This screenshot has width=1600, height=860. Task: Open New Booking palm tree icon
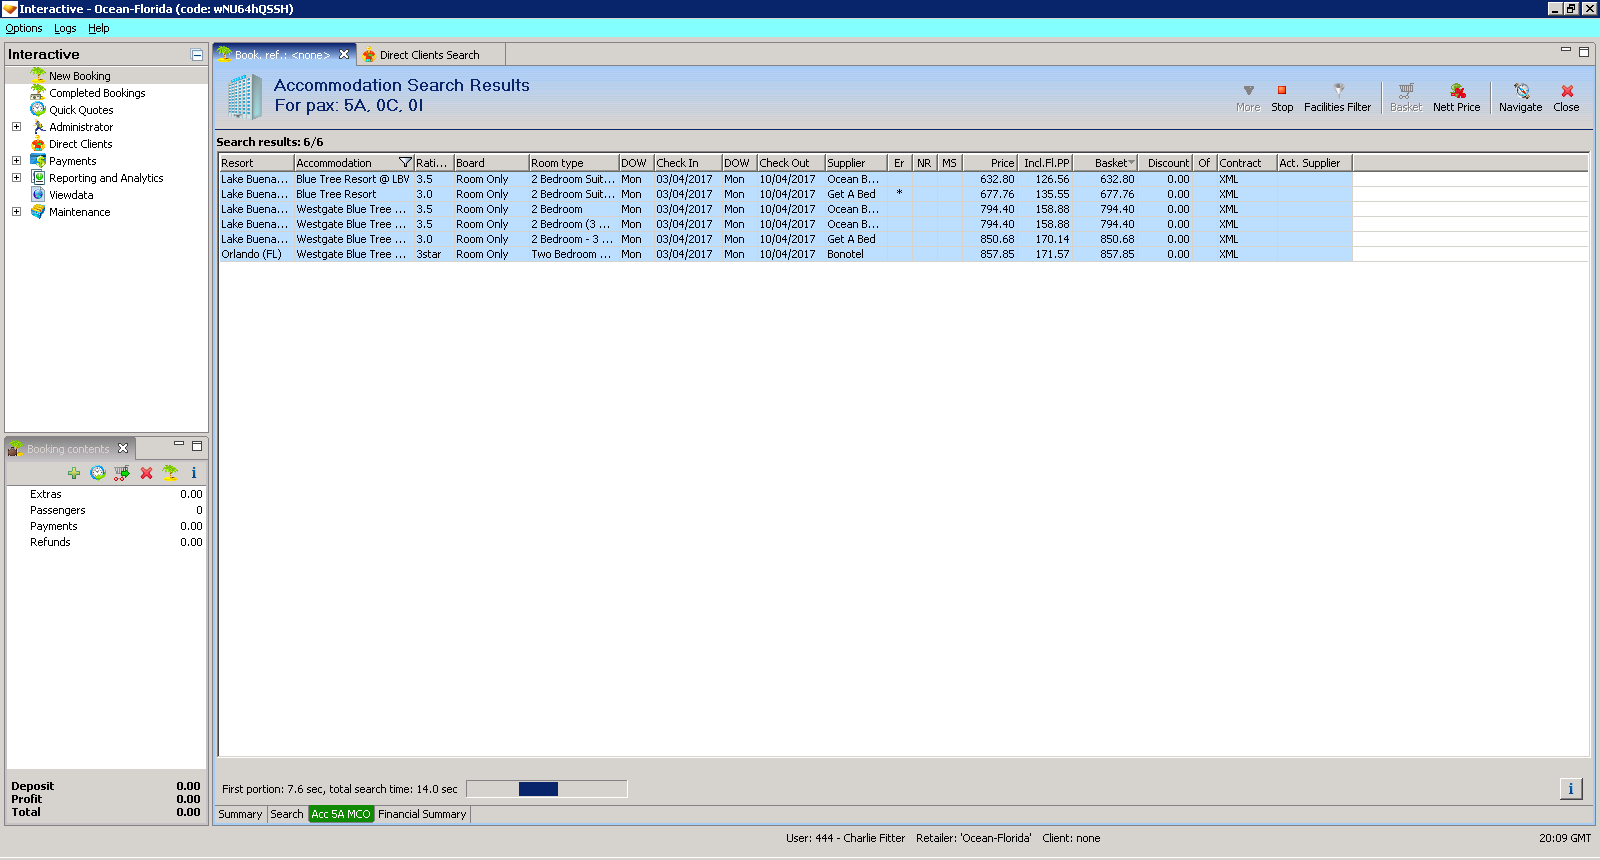38,75
